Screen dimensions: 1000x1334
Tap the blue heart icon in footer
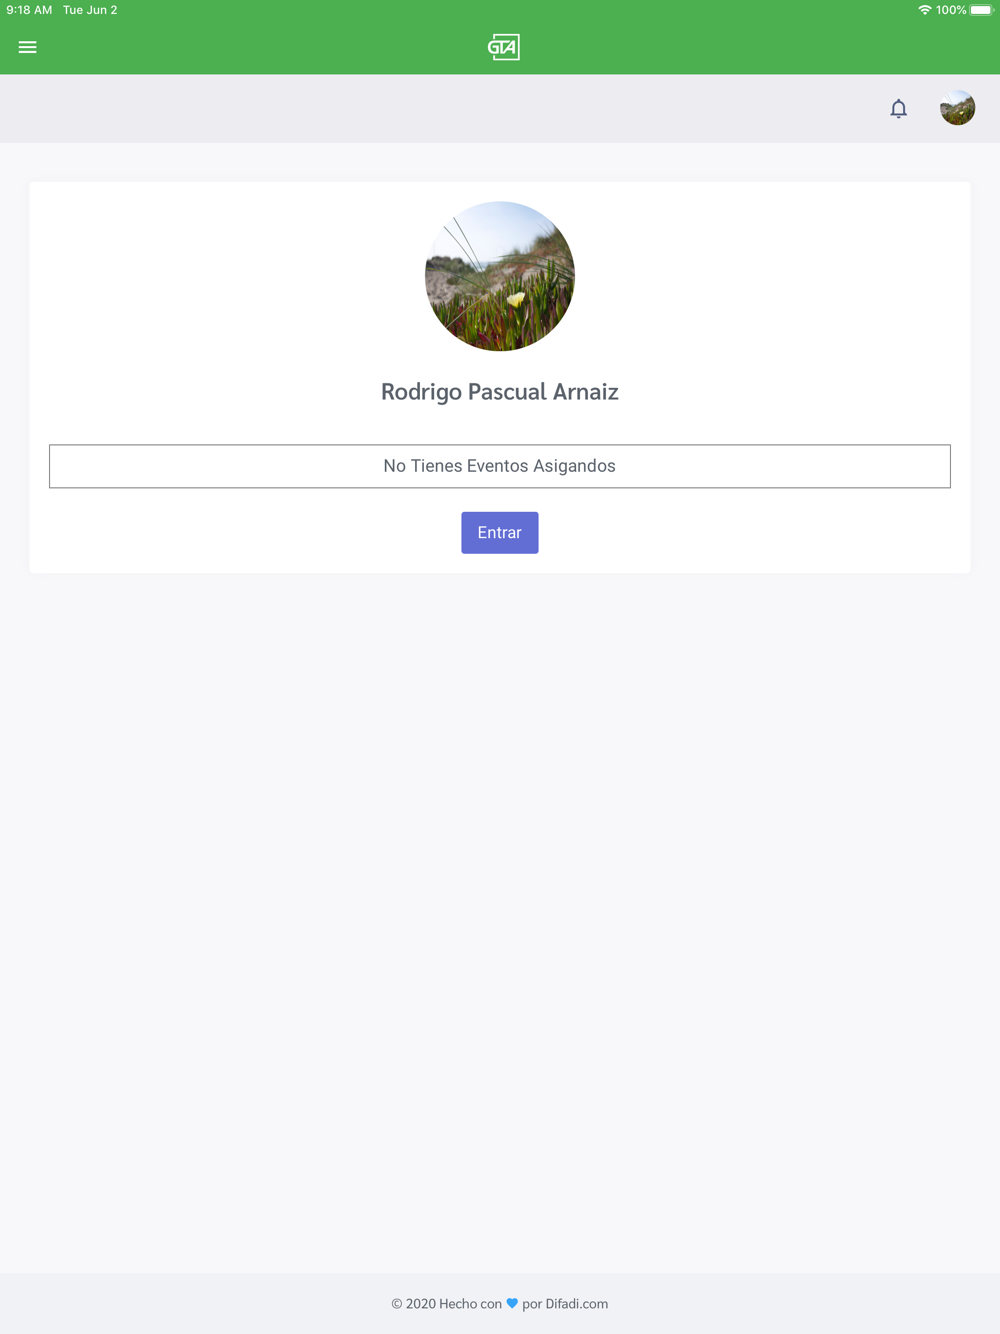[x=512, y=1303]
